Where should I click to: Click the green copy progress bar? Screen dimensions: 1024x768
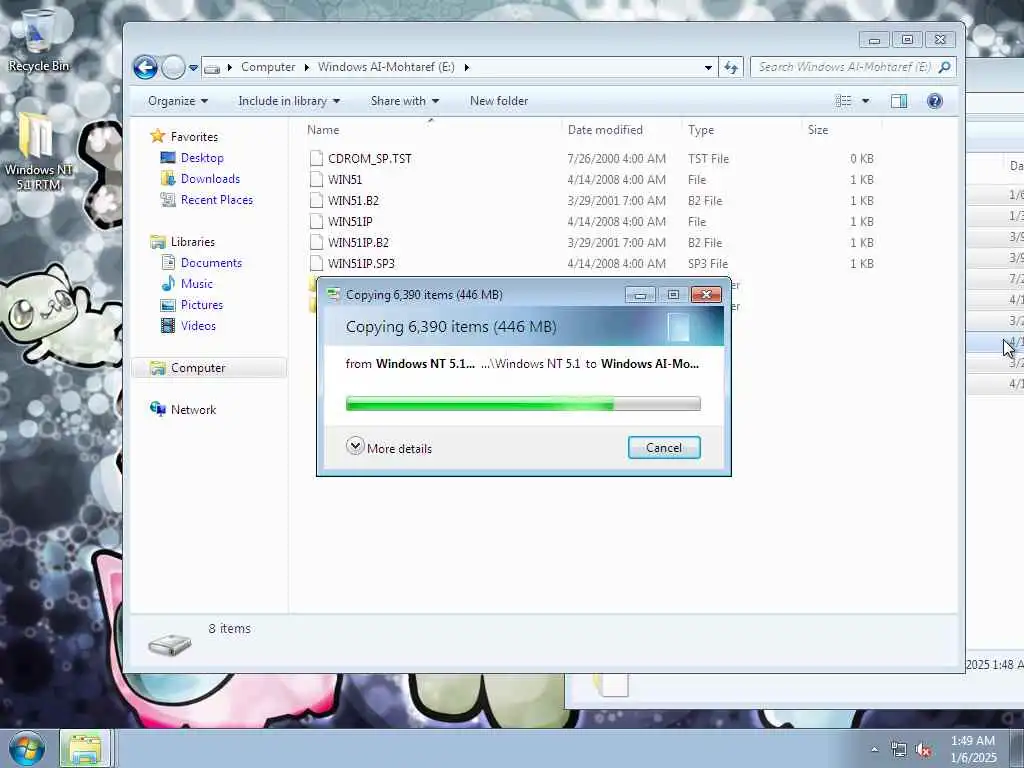tap(523, 404)
